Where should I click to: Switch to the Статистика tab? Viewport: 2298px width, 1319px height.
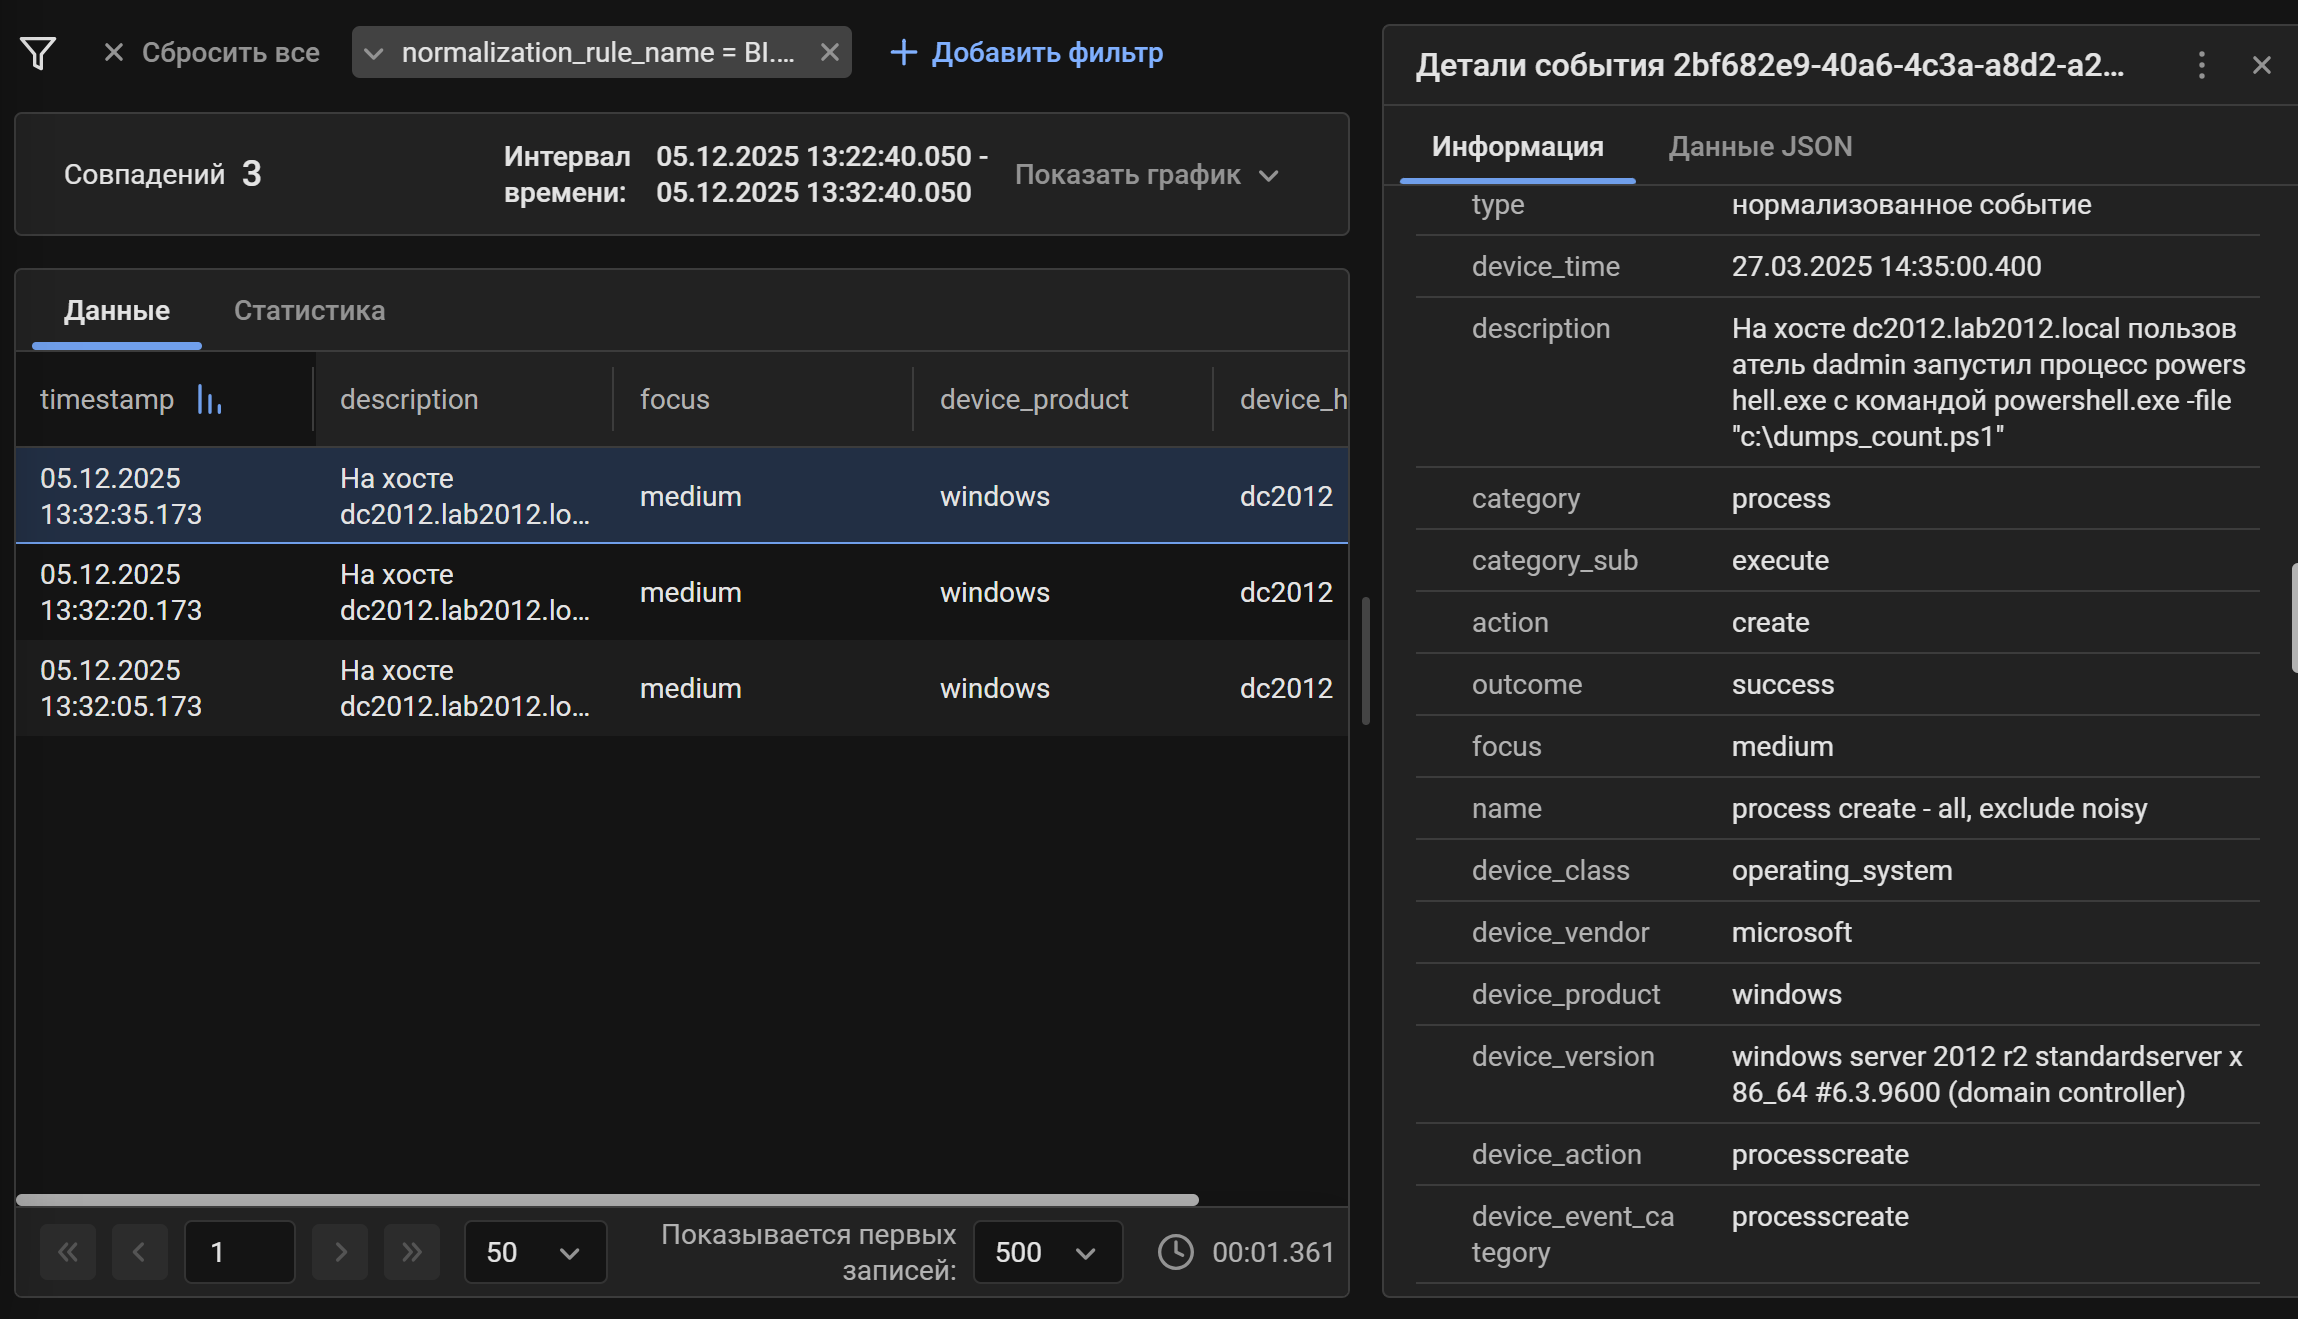point(308,310)
